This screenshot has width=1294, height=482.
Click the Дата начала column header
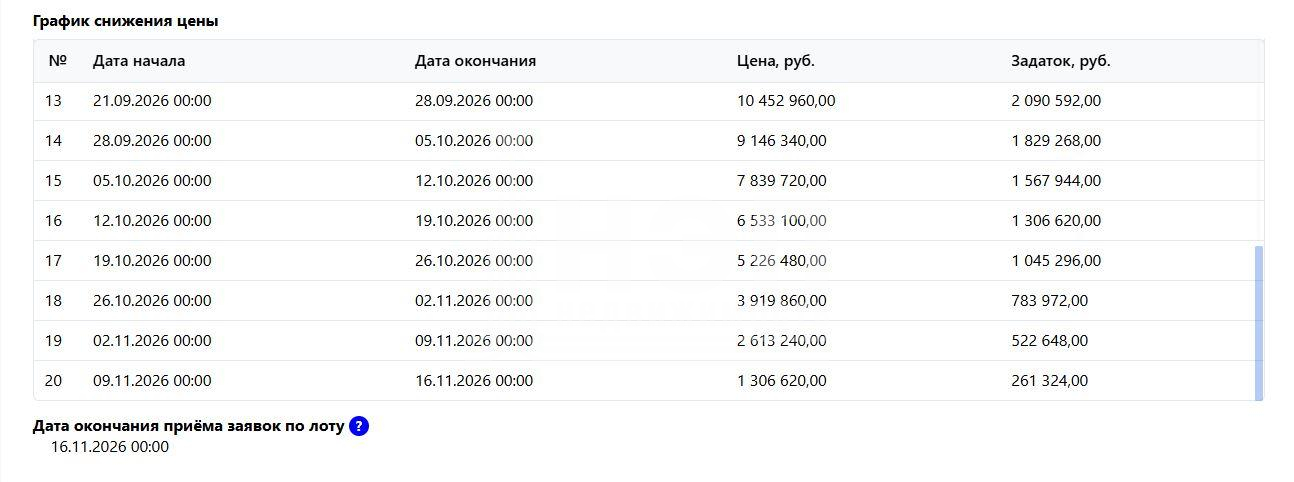point(139,61)
